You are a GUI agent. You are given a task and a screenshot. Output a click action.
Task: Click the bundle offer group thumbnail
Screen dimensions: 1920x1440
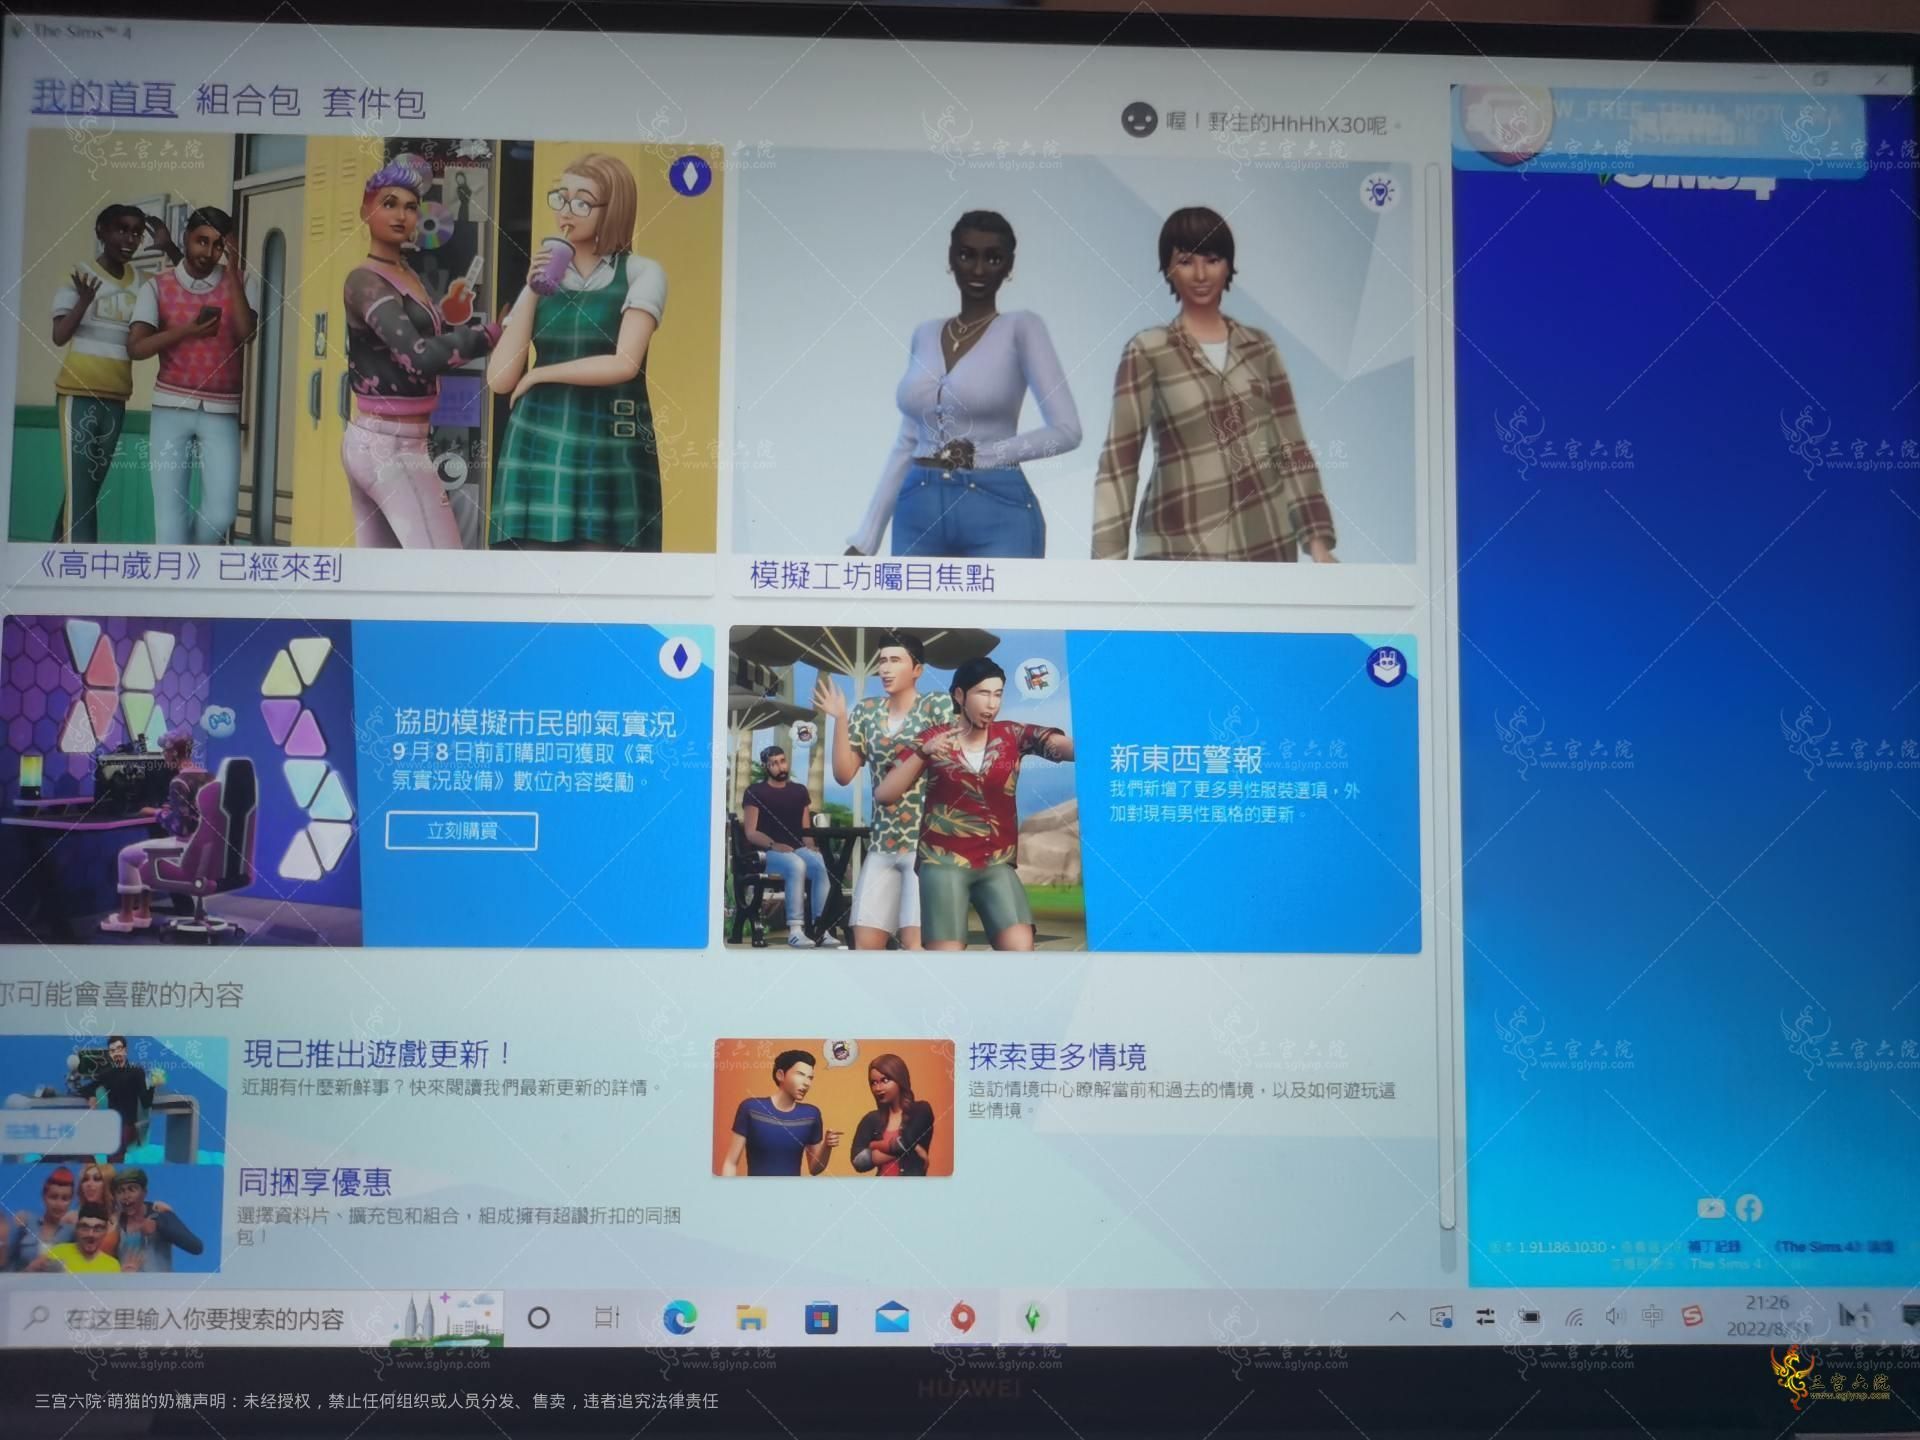[x=110, y=1217]
